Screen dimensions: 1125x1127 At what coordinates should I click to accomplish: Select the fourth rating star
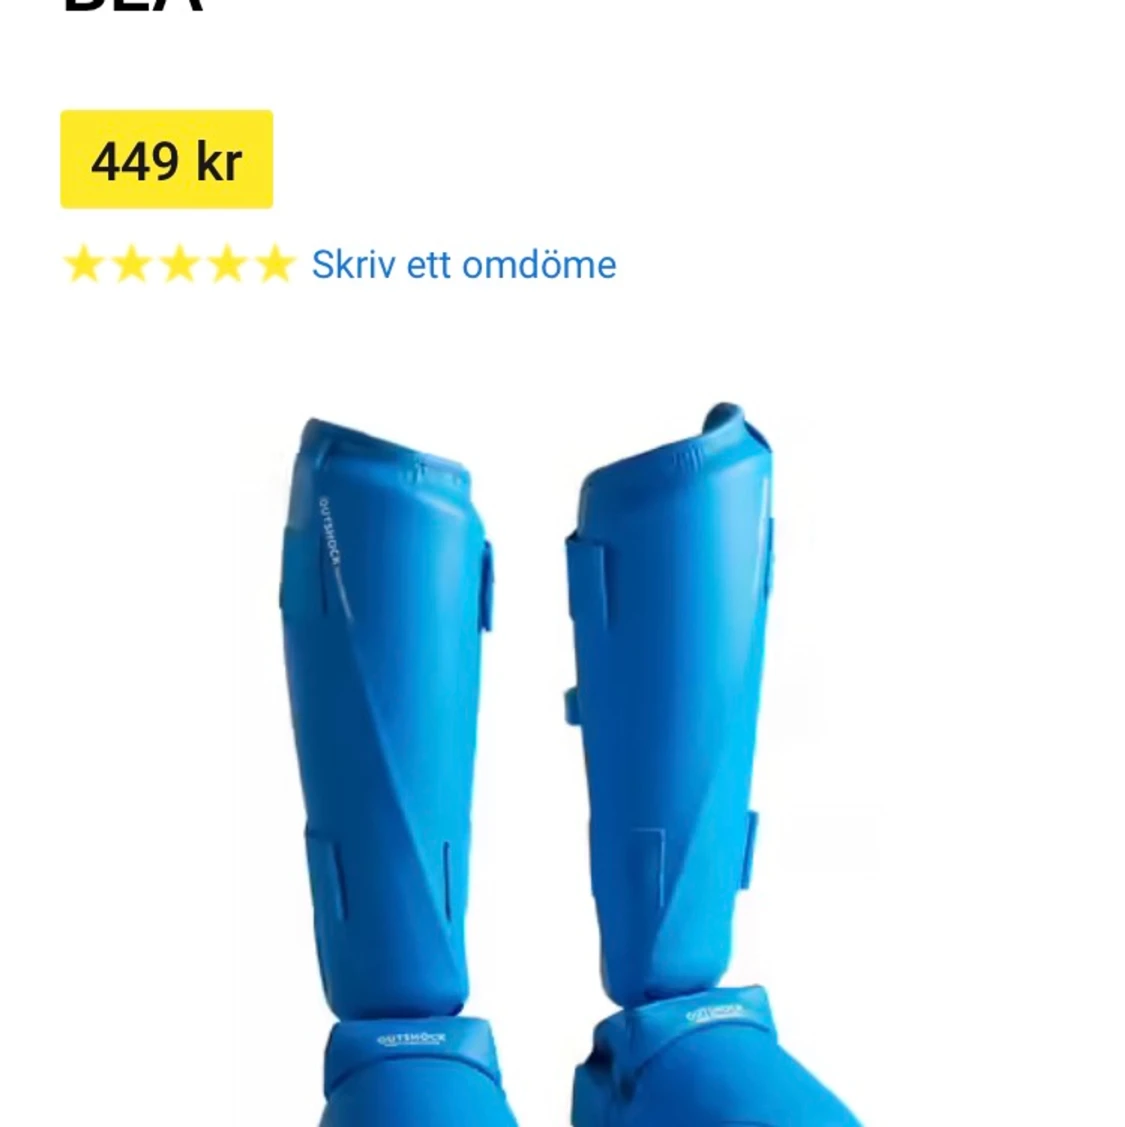click(x=227, y=264)
